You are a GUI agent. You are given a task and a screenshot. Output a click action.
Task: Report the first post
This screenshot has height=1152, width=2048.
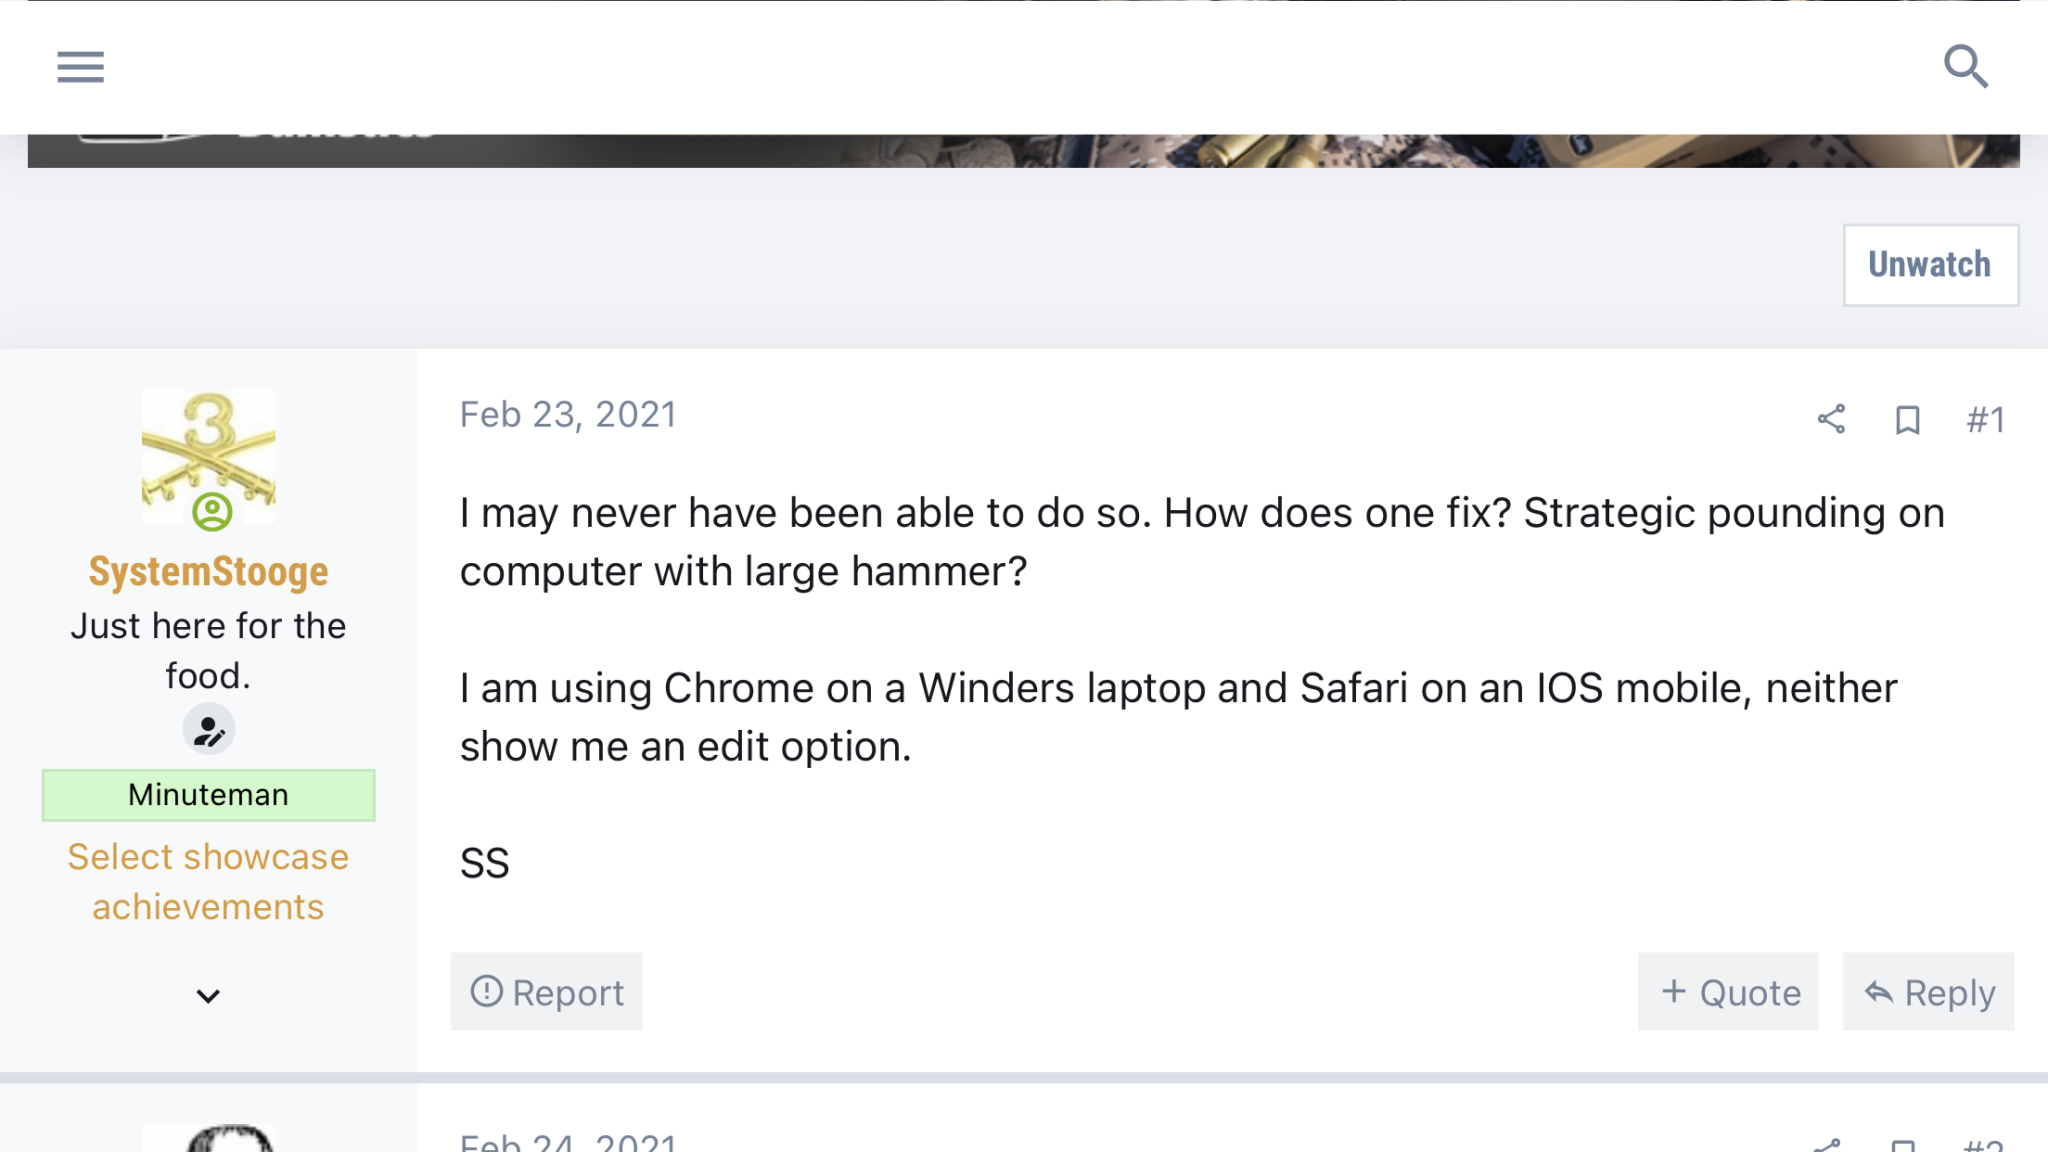tap(547, 992)
